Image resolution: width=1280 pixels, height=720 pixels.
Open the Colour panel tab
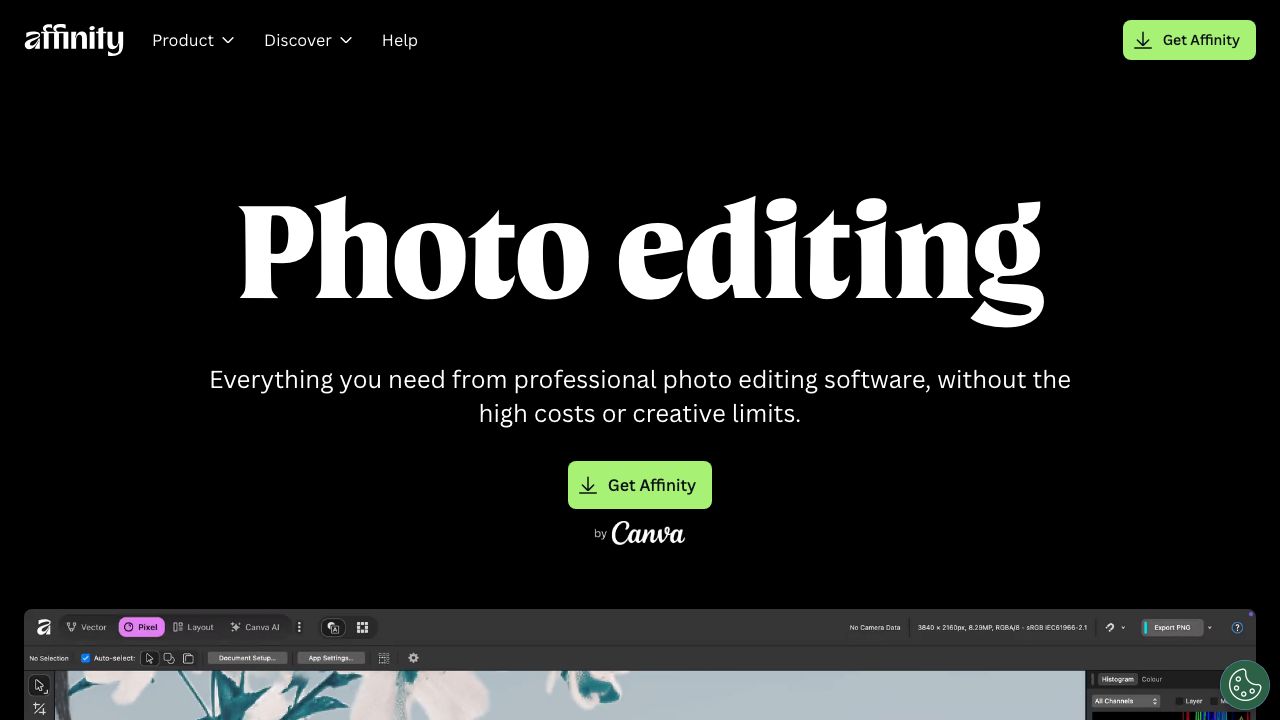click(1152, 679)
